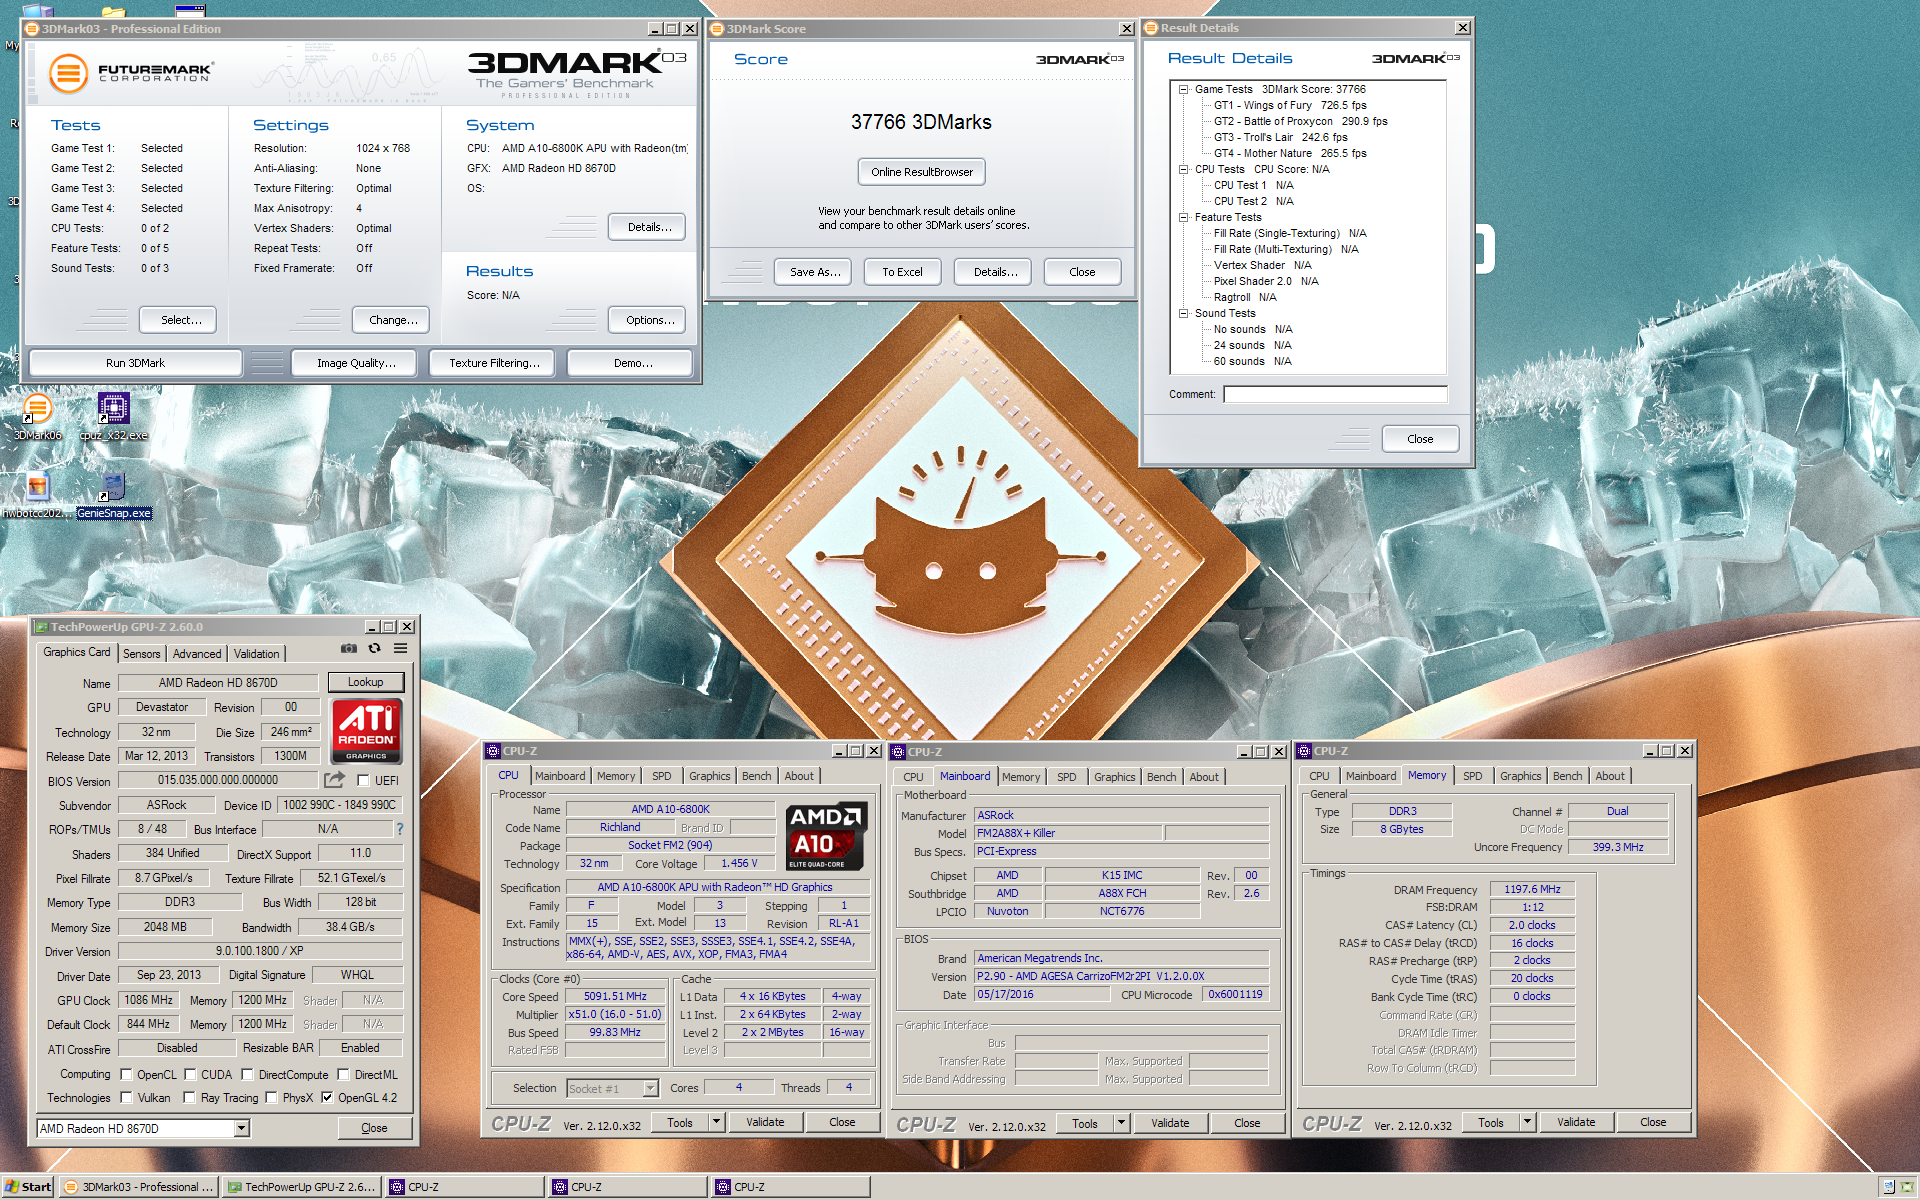Viewport: 1920px width, 1200px height.
Task: Toggle the OpenCL checkbox
Action: [x=126, y=1075]
